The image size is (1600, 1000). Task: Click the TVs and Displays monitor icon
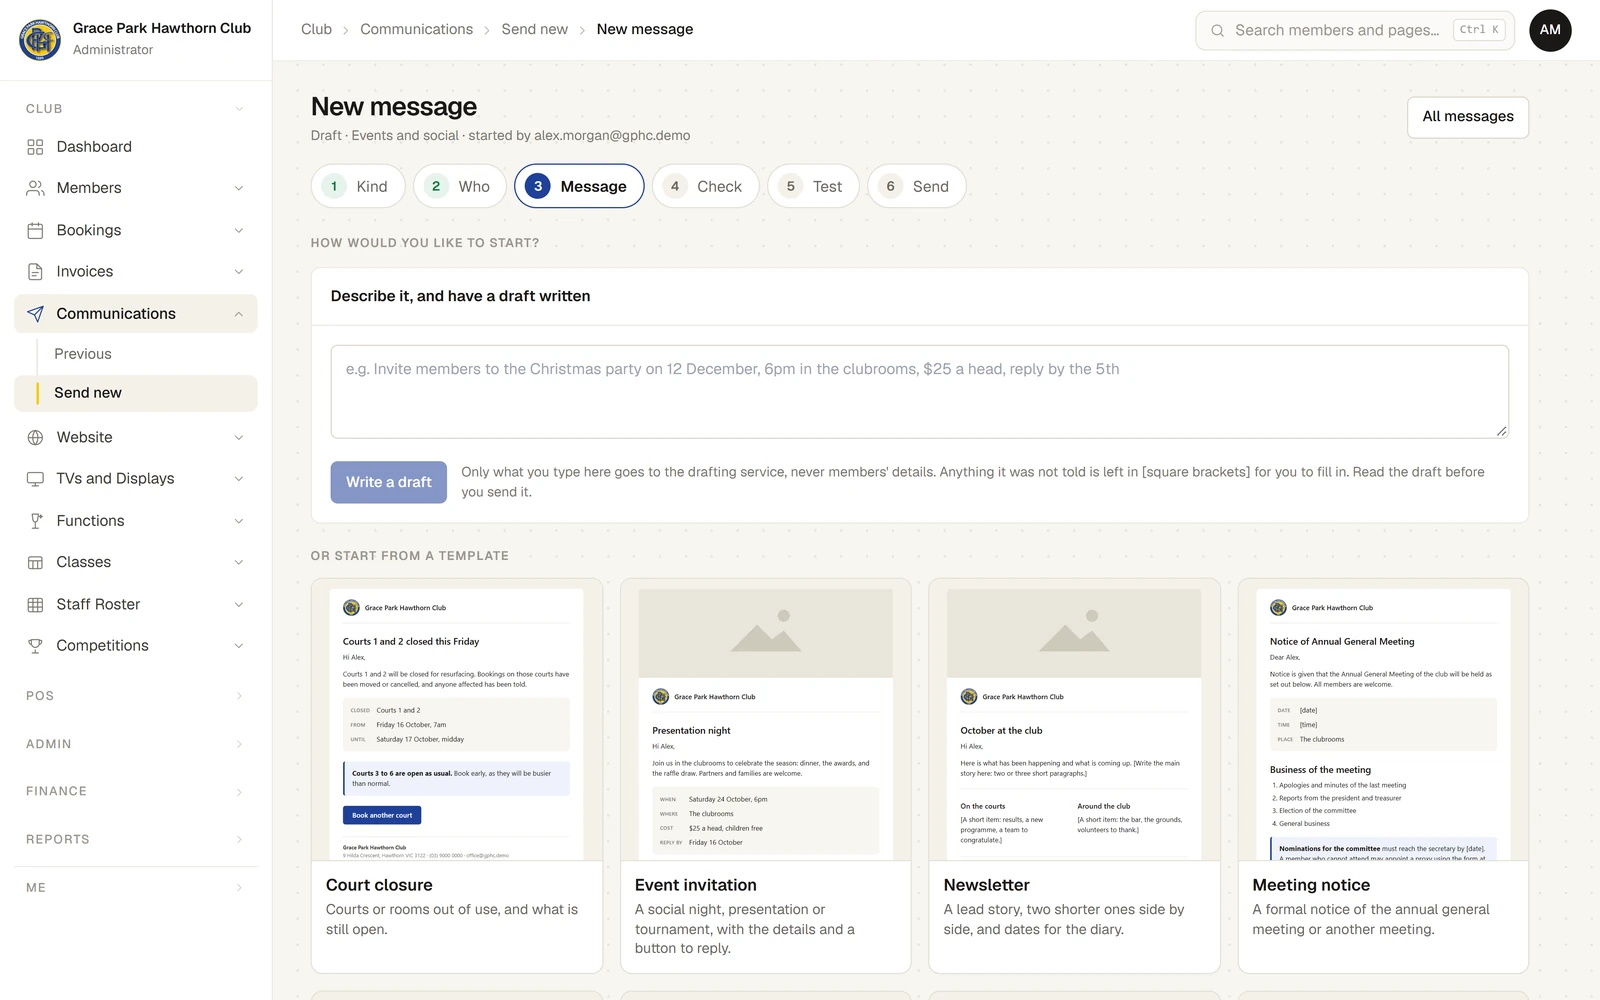pos(35,479)
